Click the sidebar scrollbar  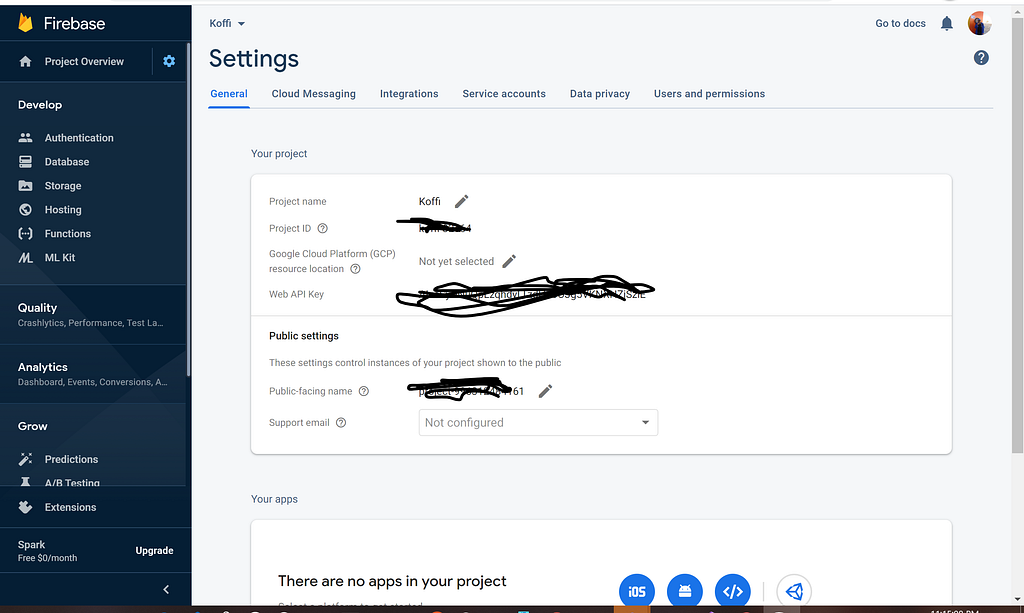coord(189,209)
